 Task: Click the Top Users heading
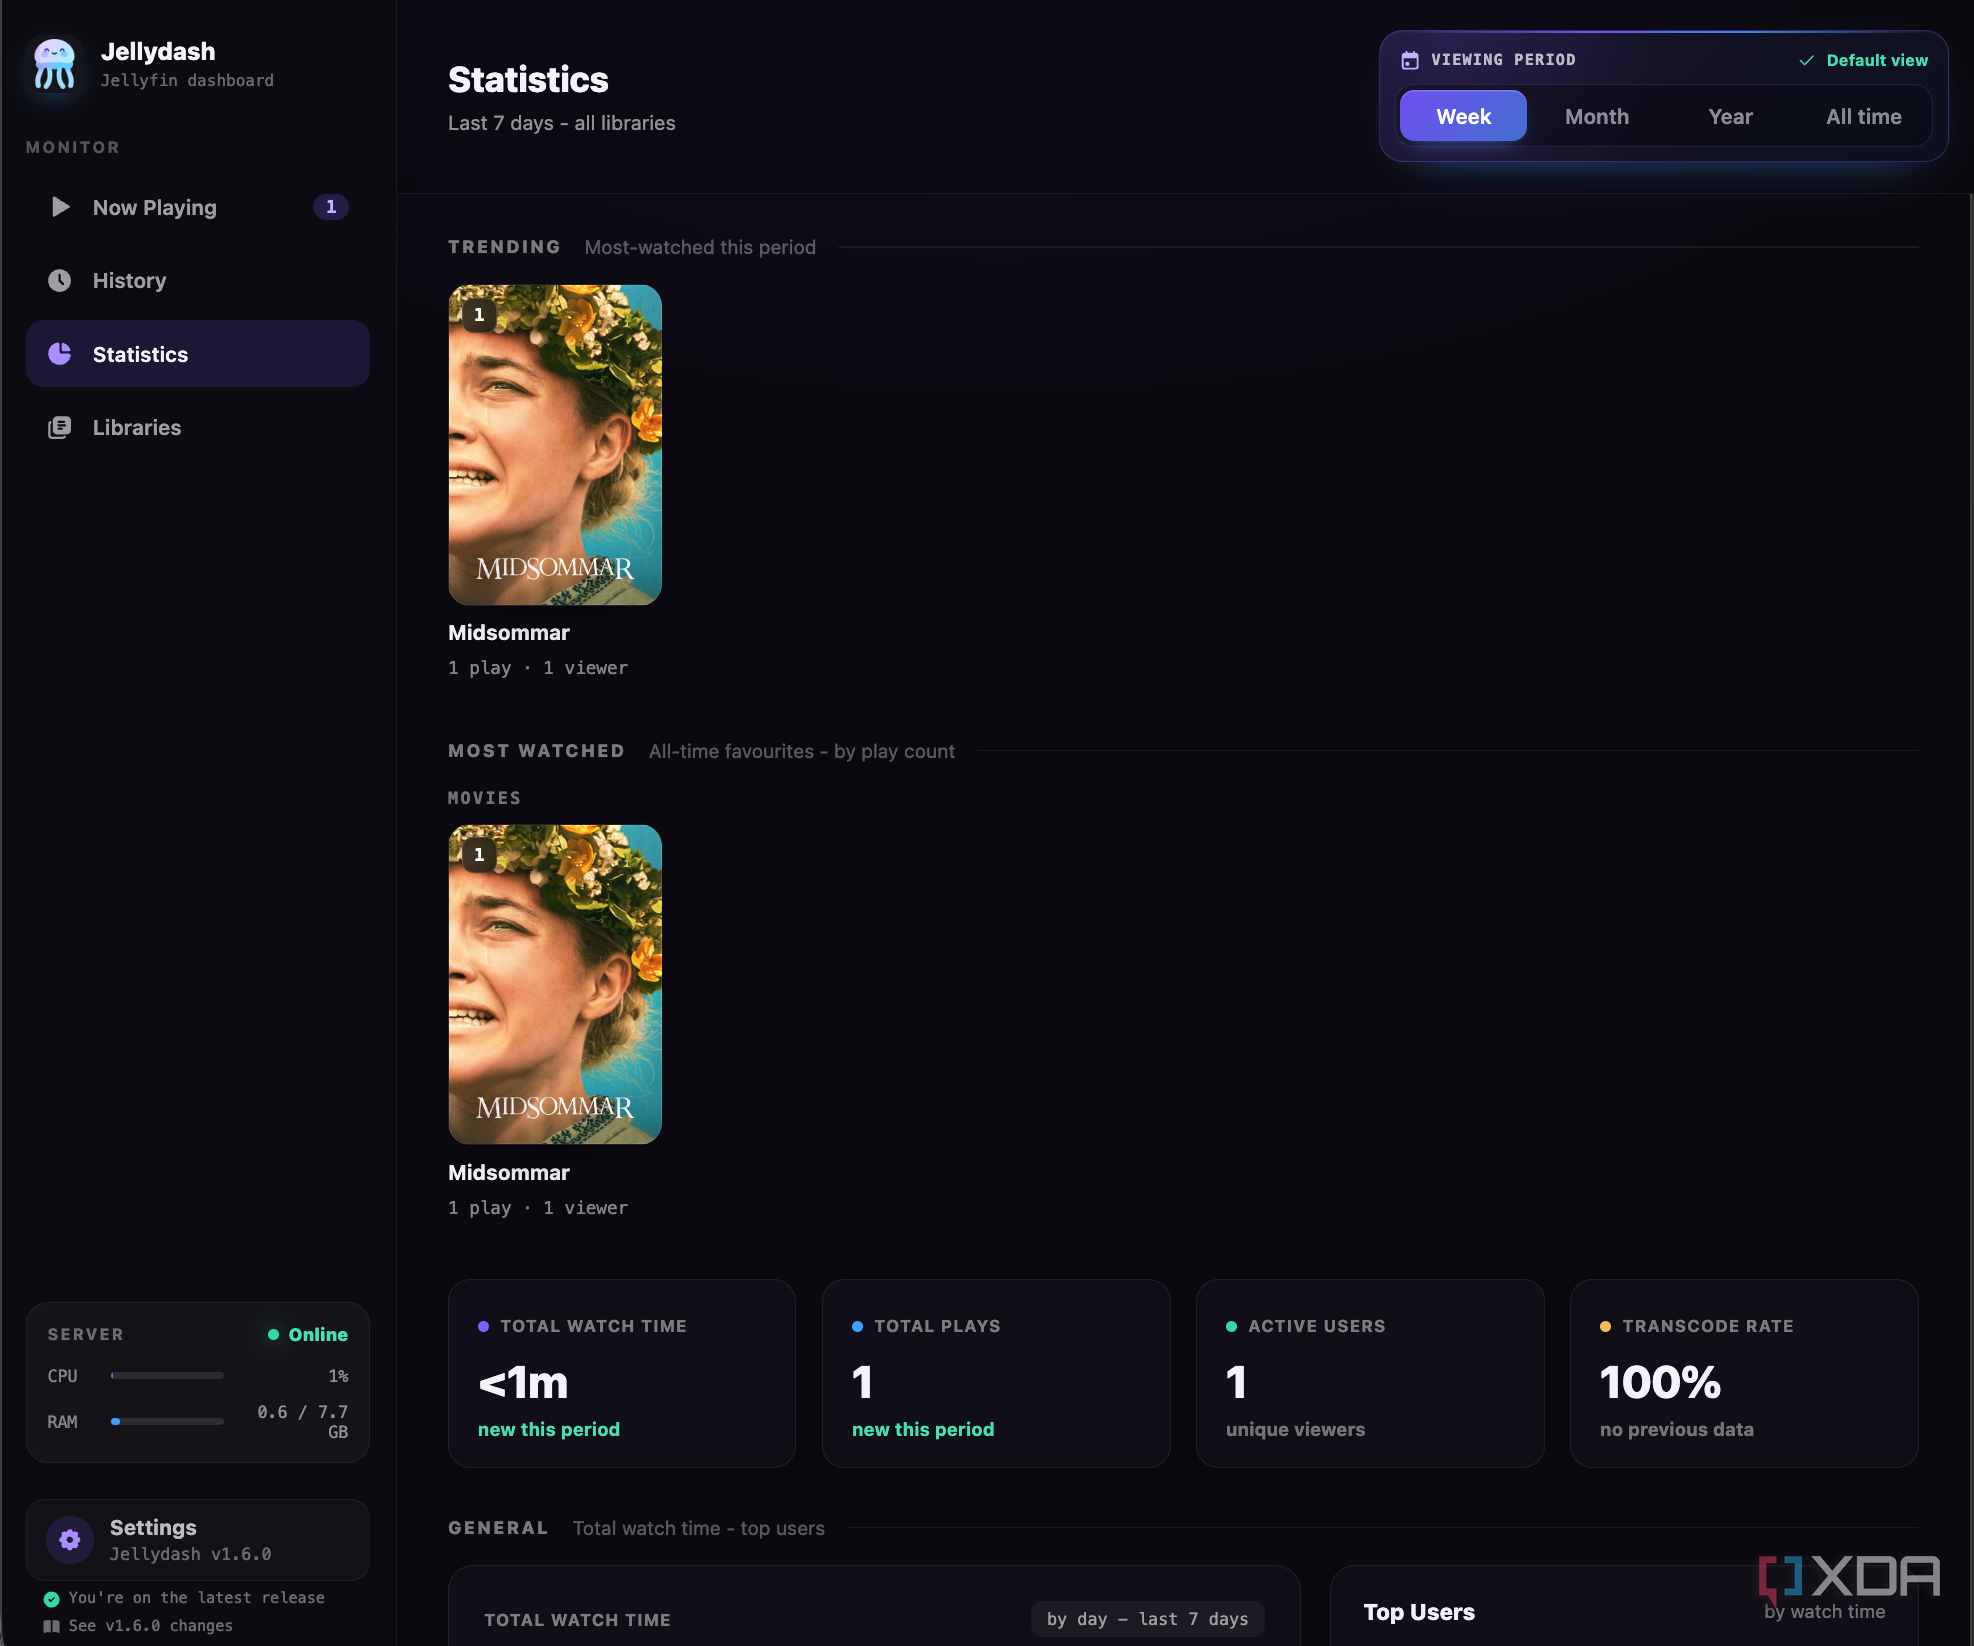(1419, 1612)
